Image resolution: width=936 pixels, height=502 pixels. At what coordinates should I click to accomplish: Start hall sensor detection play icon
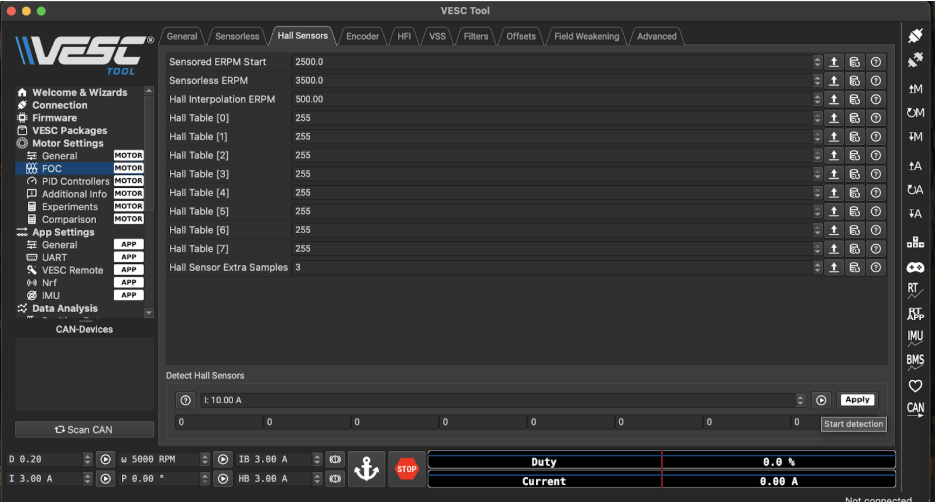(821, 401)
